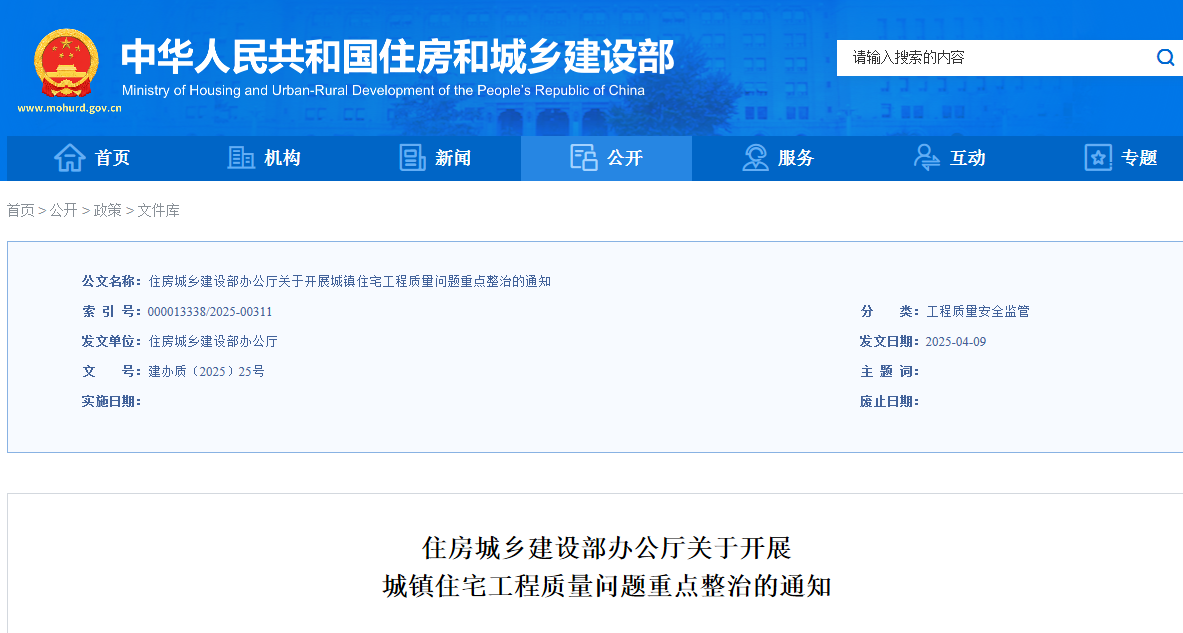The height and width of the screenshot is (633, 1183).
Task: Open the 机构 navigation tab
Action: pyautogui.click(x=264, y=158)
